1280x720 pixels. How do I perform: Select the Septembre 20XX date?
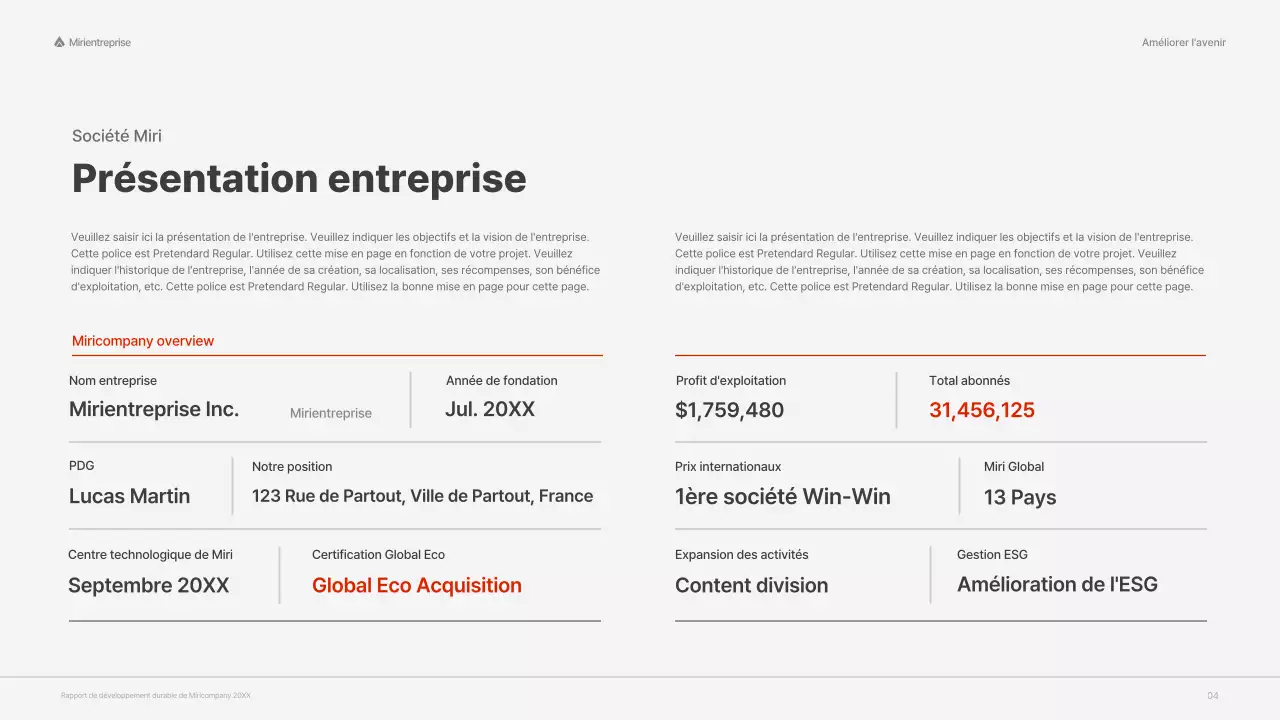pos(148,586)
